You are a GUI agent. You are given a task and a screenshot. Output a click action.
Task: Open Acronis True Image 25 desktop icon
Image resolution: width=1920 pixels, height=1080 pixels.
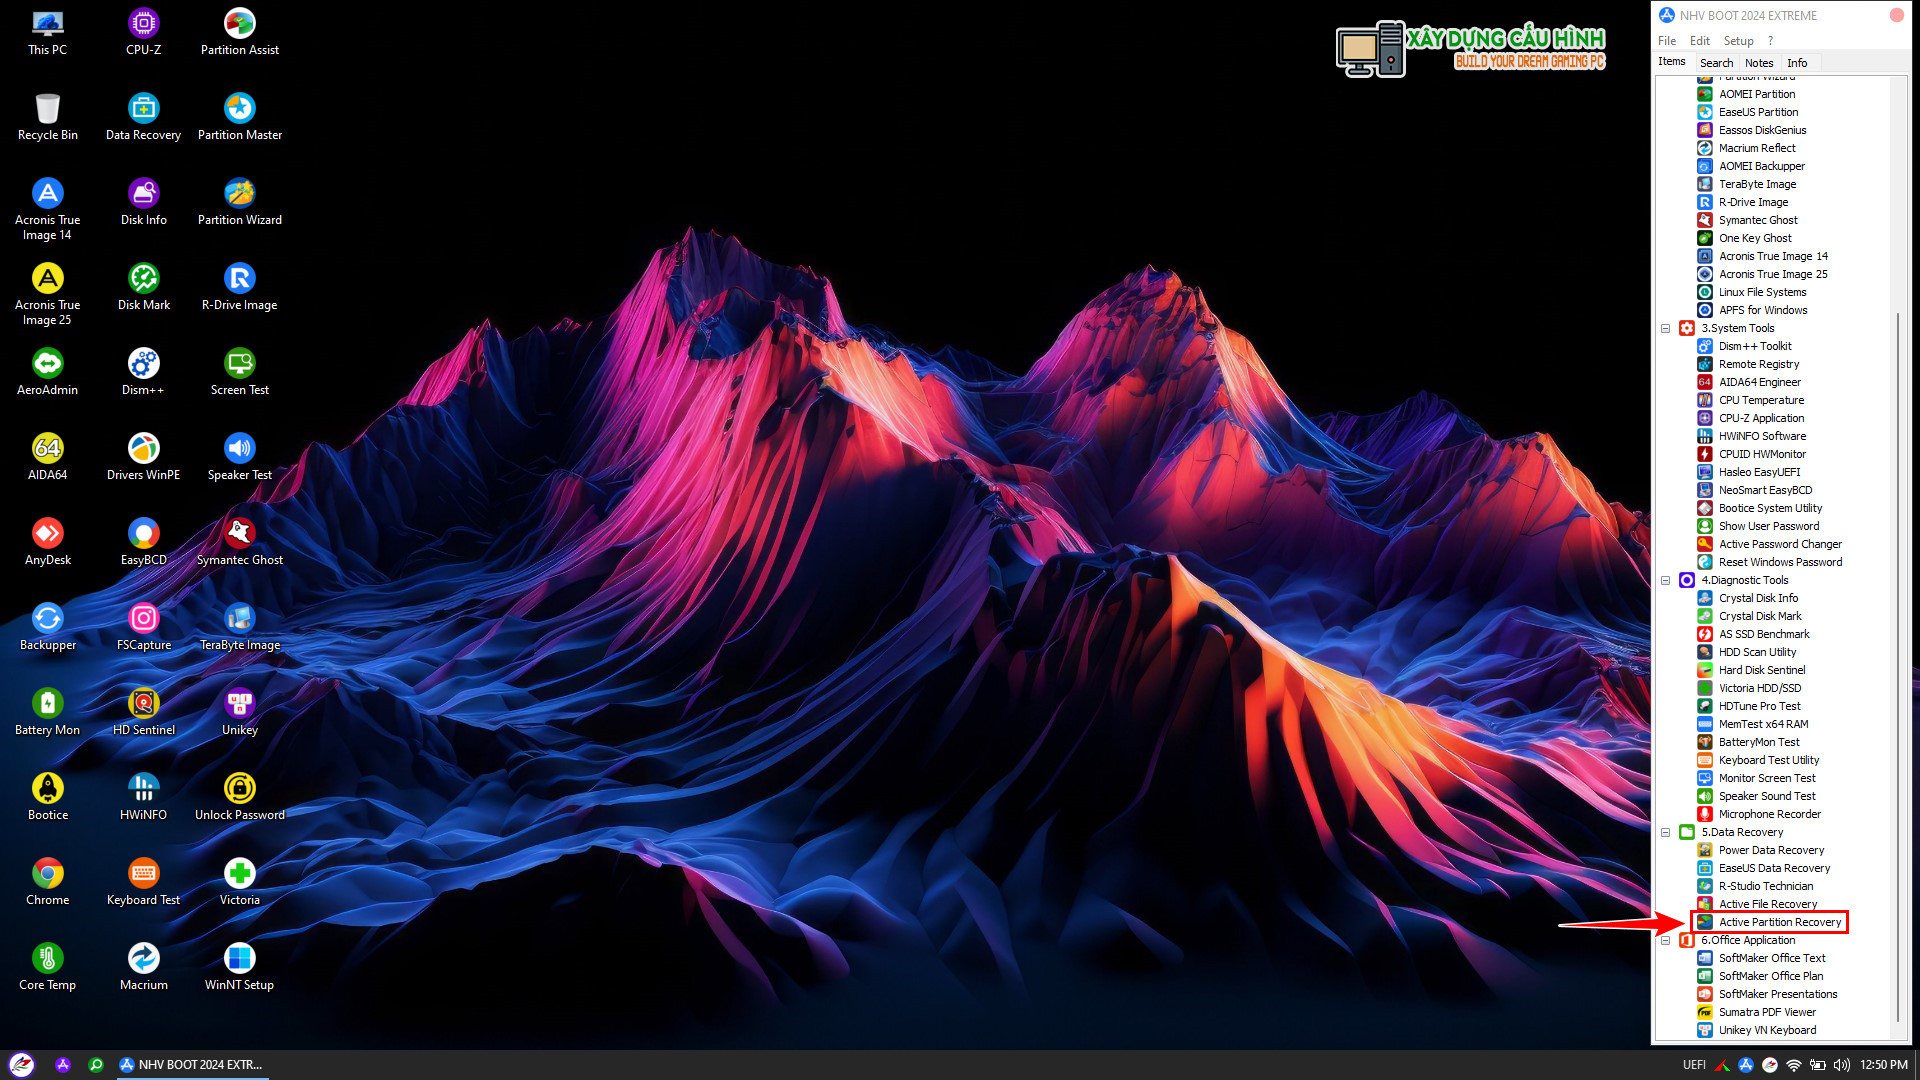coord(47,294)
